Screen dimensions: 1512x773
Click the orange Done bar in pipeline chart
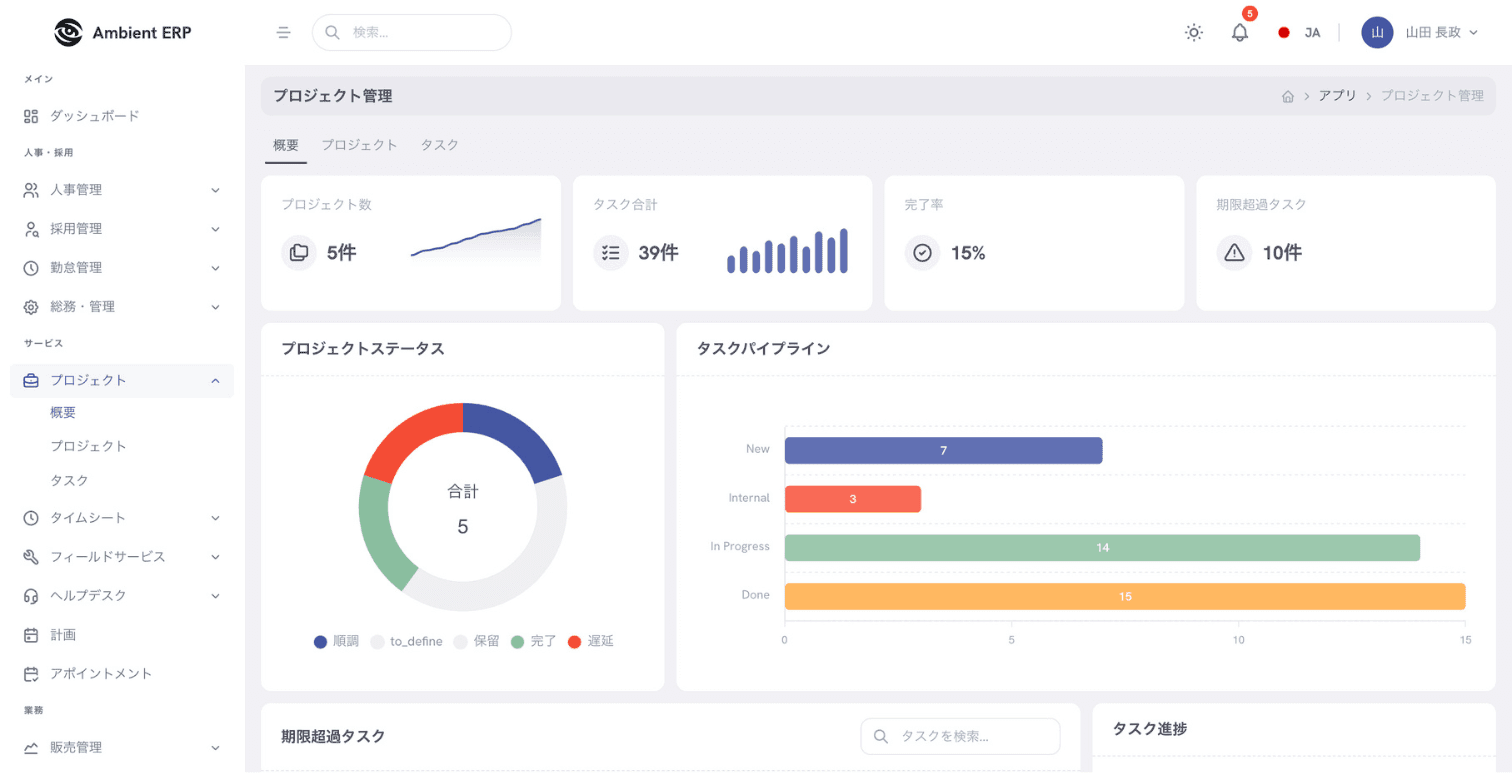(x=1124, y=597)
